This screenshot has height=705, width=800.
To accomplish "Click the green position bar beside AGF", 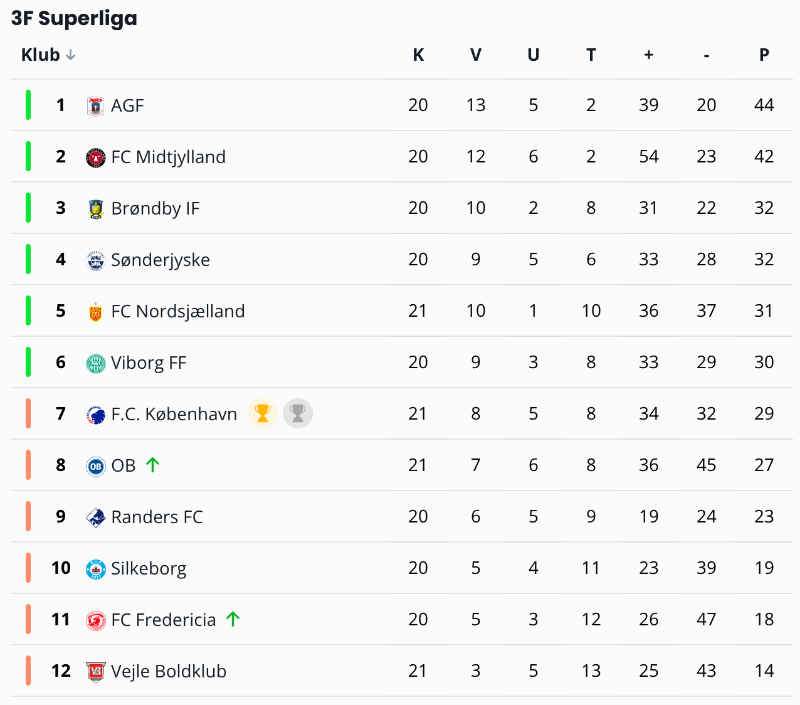I will (x=28, y=105).
